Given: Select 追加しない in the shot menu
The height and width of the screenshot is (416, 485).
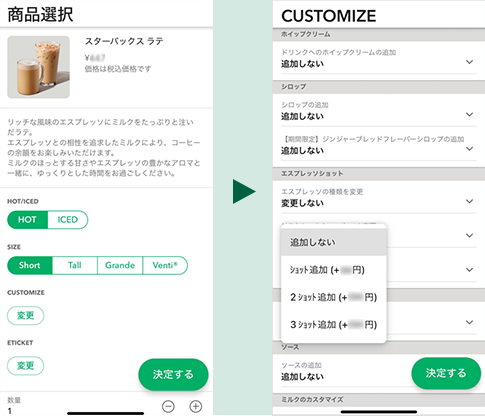Looking at the screenshot, I should pyautogui.click(x=334, y=242).
